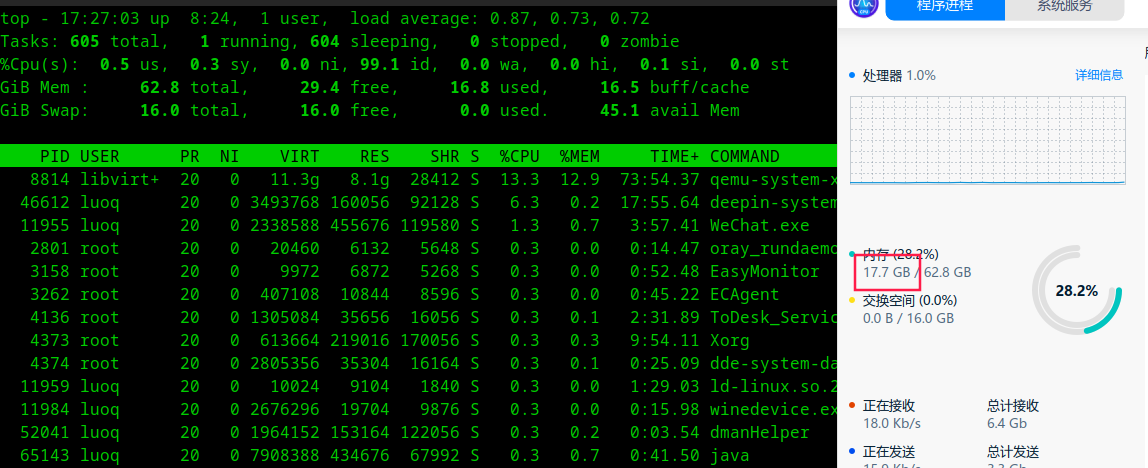The height and width of the screenshot is (468, 1148).
Task: Click the COMMAND column header in top
Action: point(745,156)
